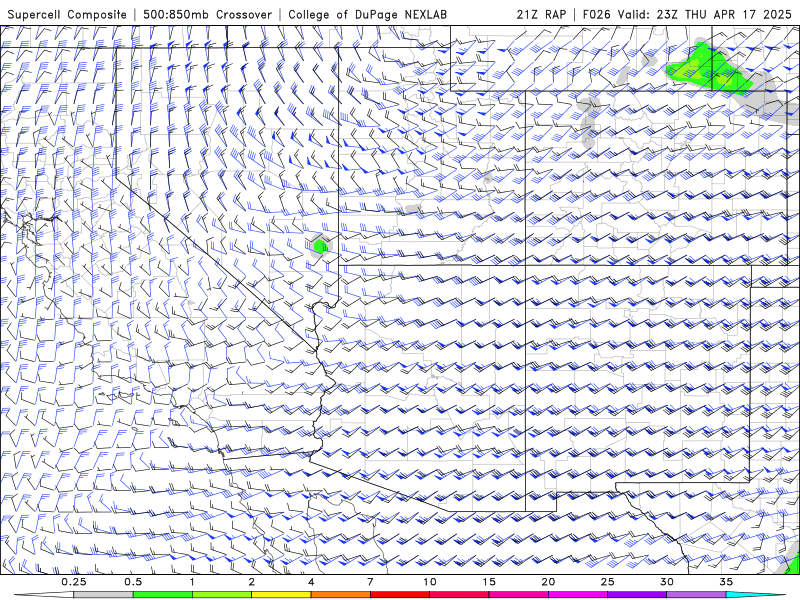Click the '0.25' colorbar label
Image resolution: width=800 pixels, height=600 pixels.
pos(74,582)
